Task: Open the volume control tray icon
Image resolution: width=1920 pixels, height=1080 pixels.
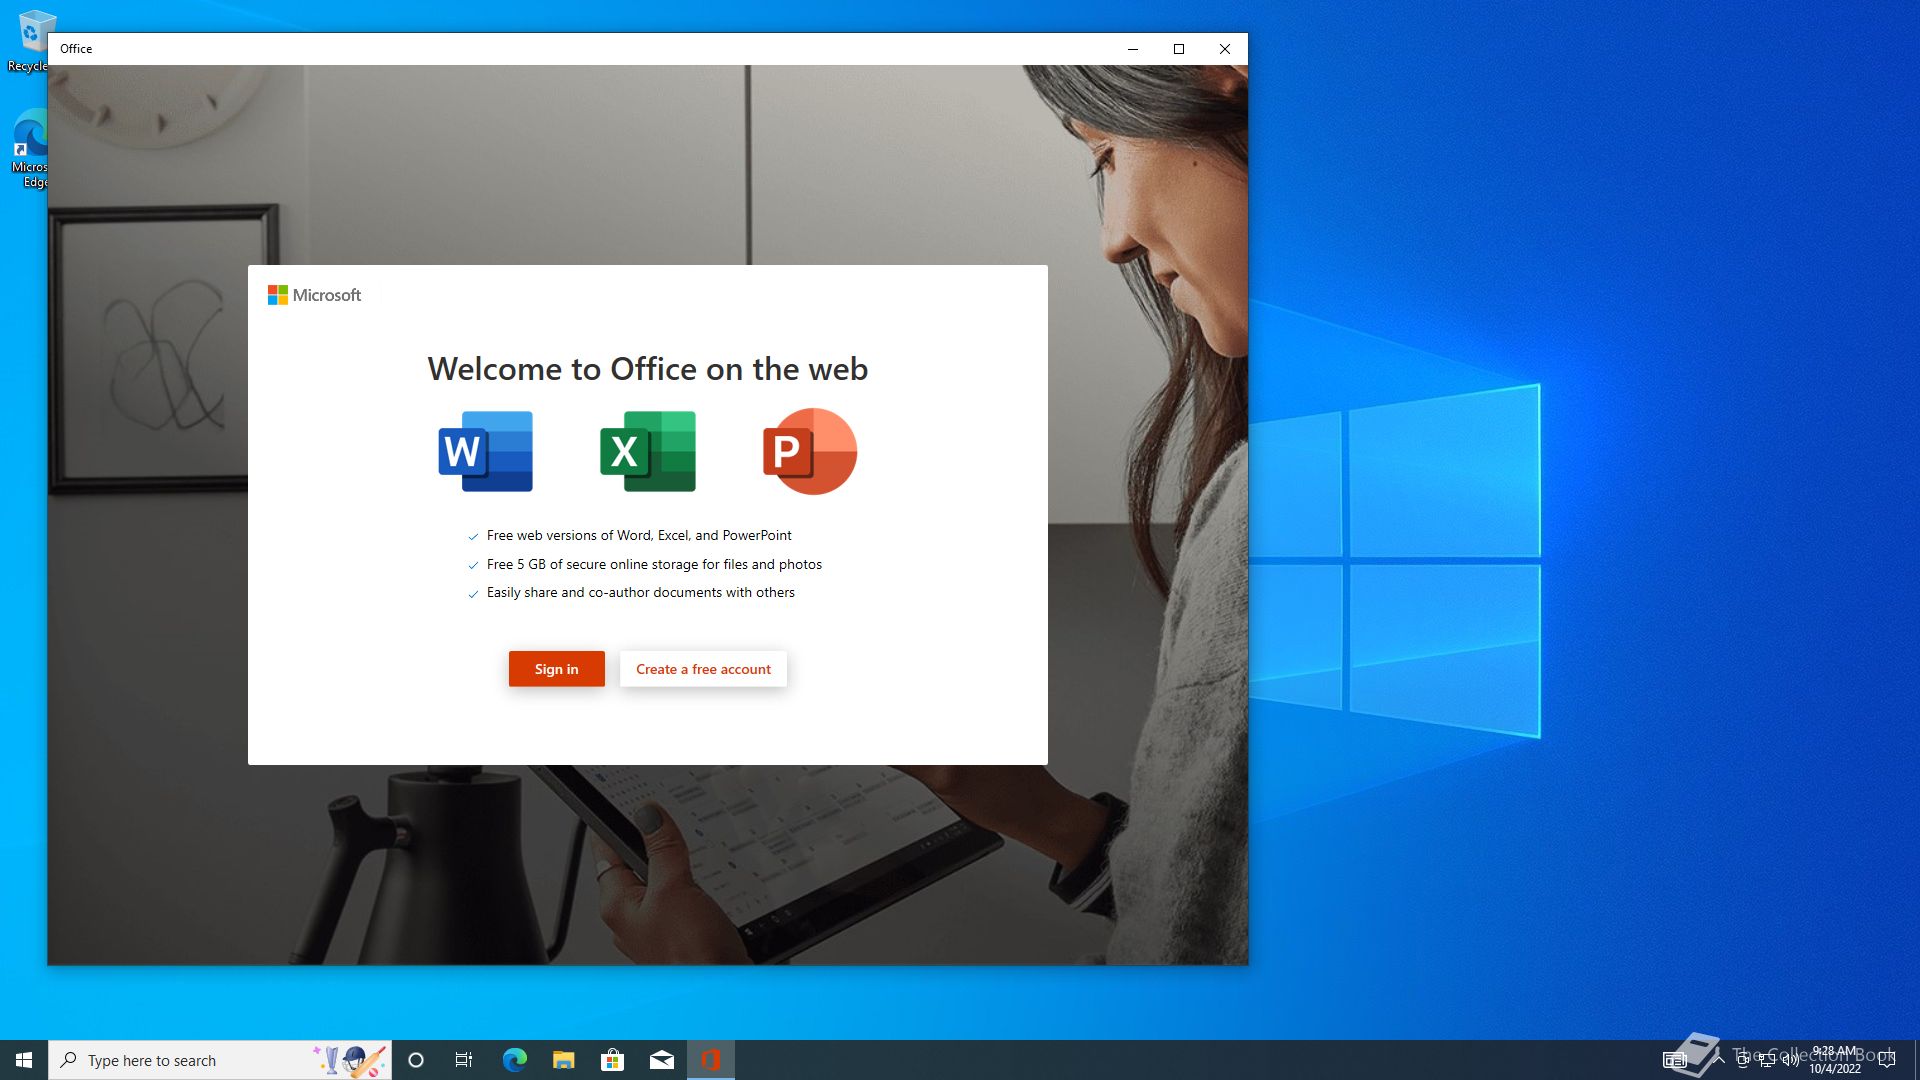Action: 1791,1060
